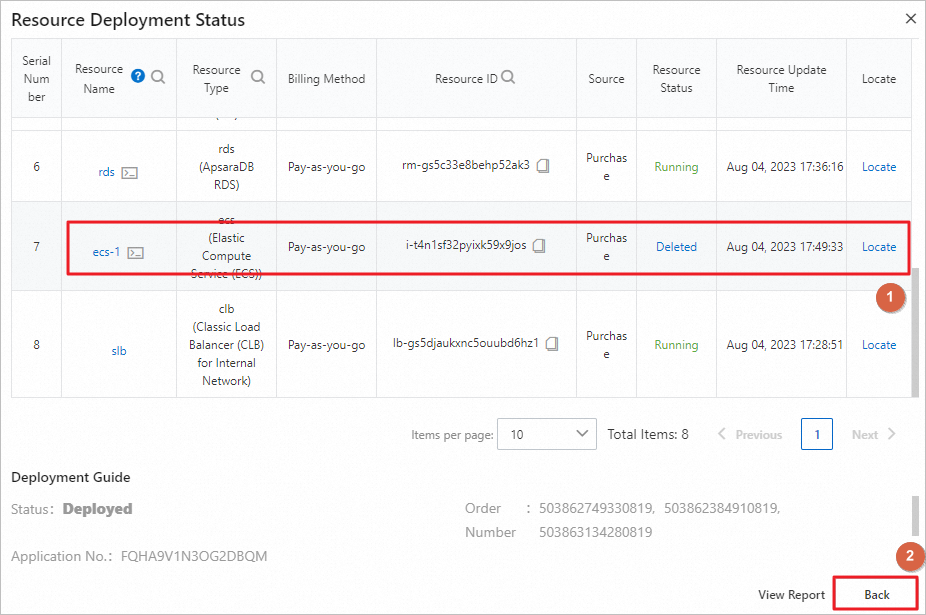
Task: Click Locate for the rds row
Action: pos(879,167)
